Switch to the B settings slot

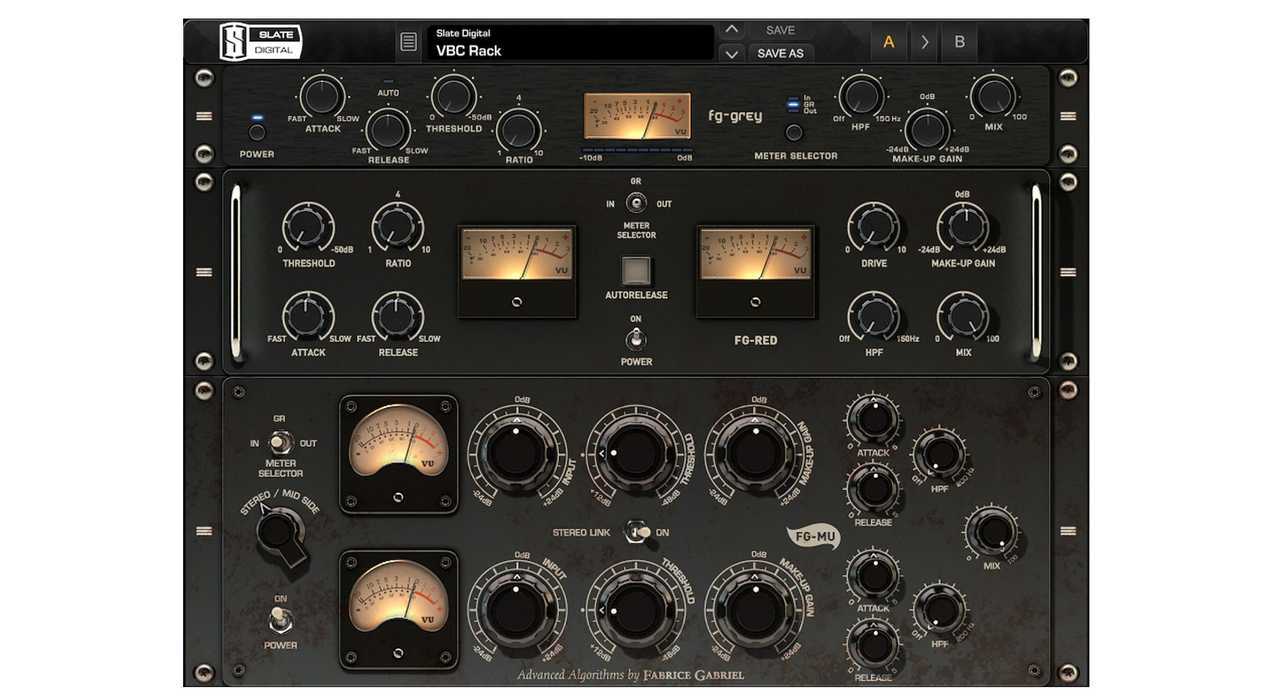click(959, 42)
